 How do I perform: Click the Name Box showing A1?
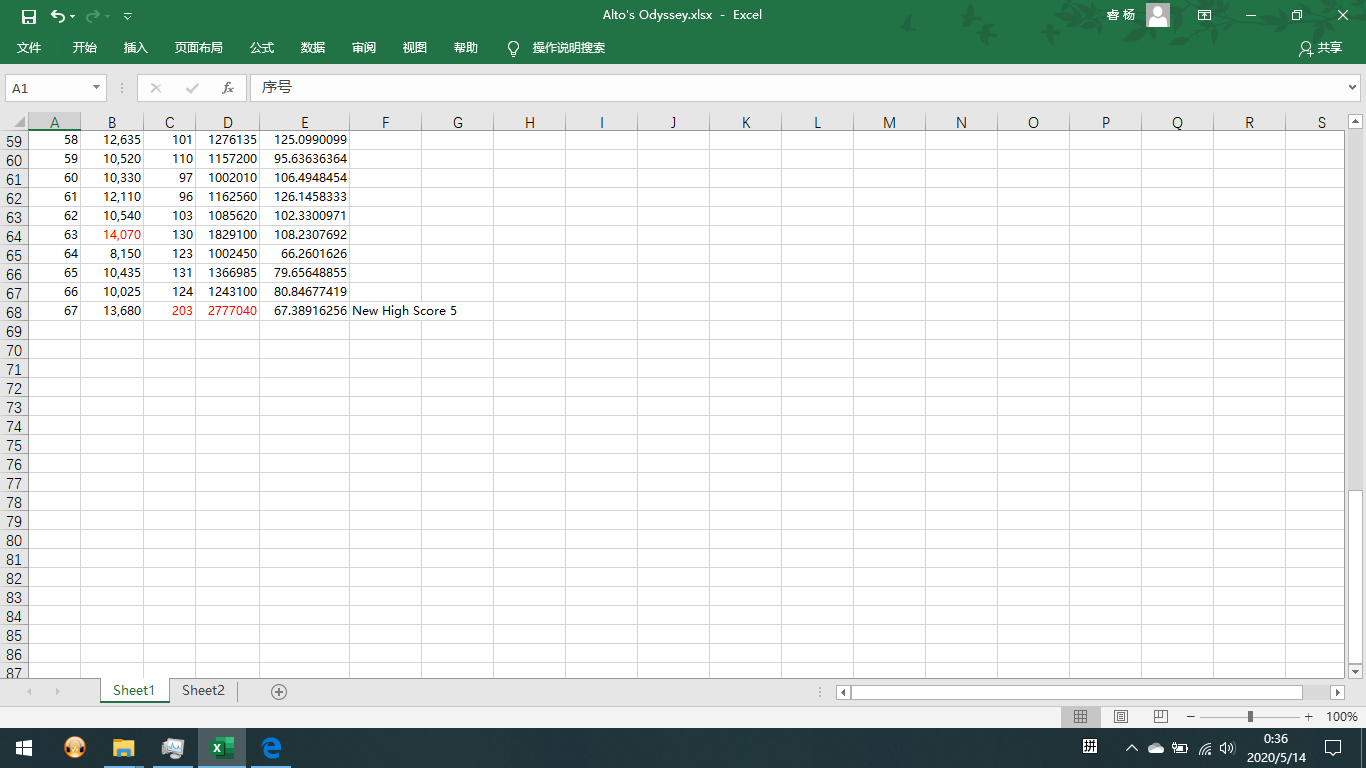coord(48,88)
